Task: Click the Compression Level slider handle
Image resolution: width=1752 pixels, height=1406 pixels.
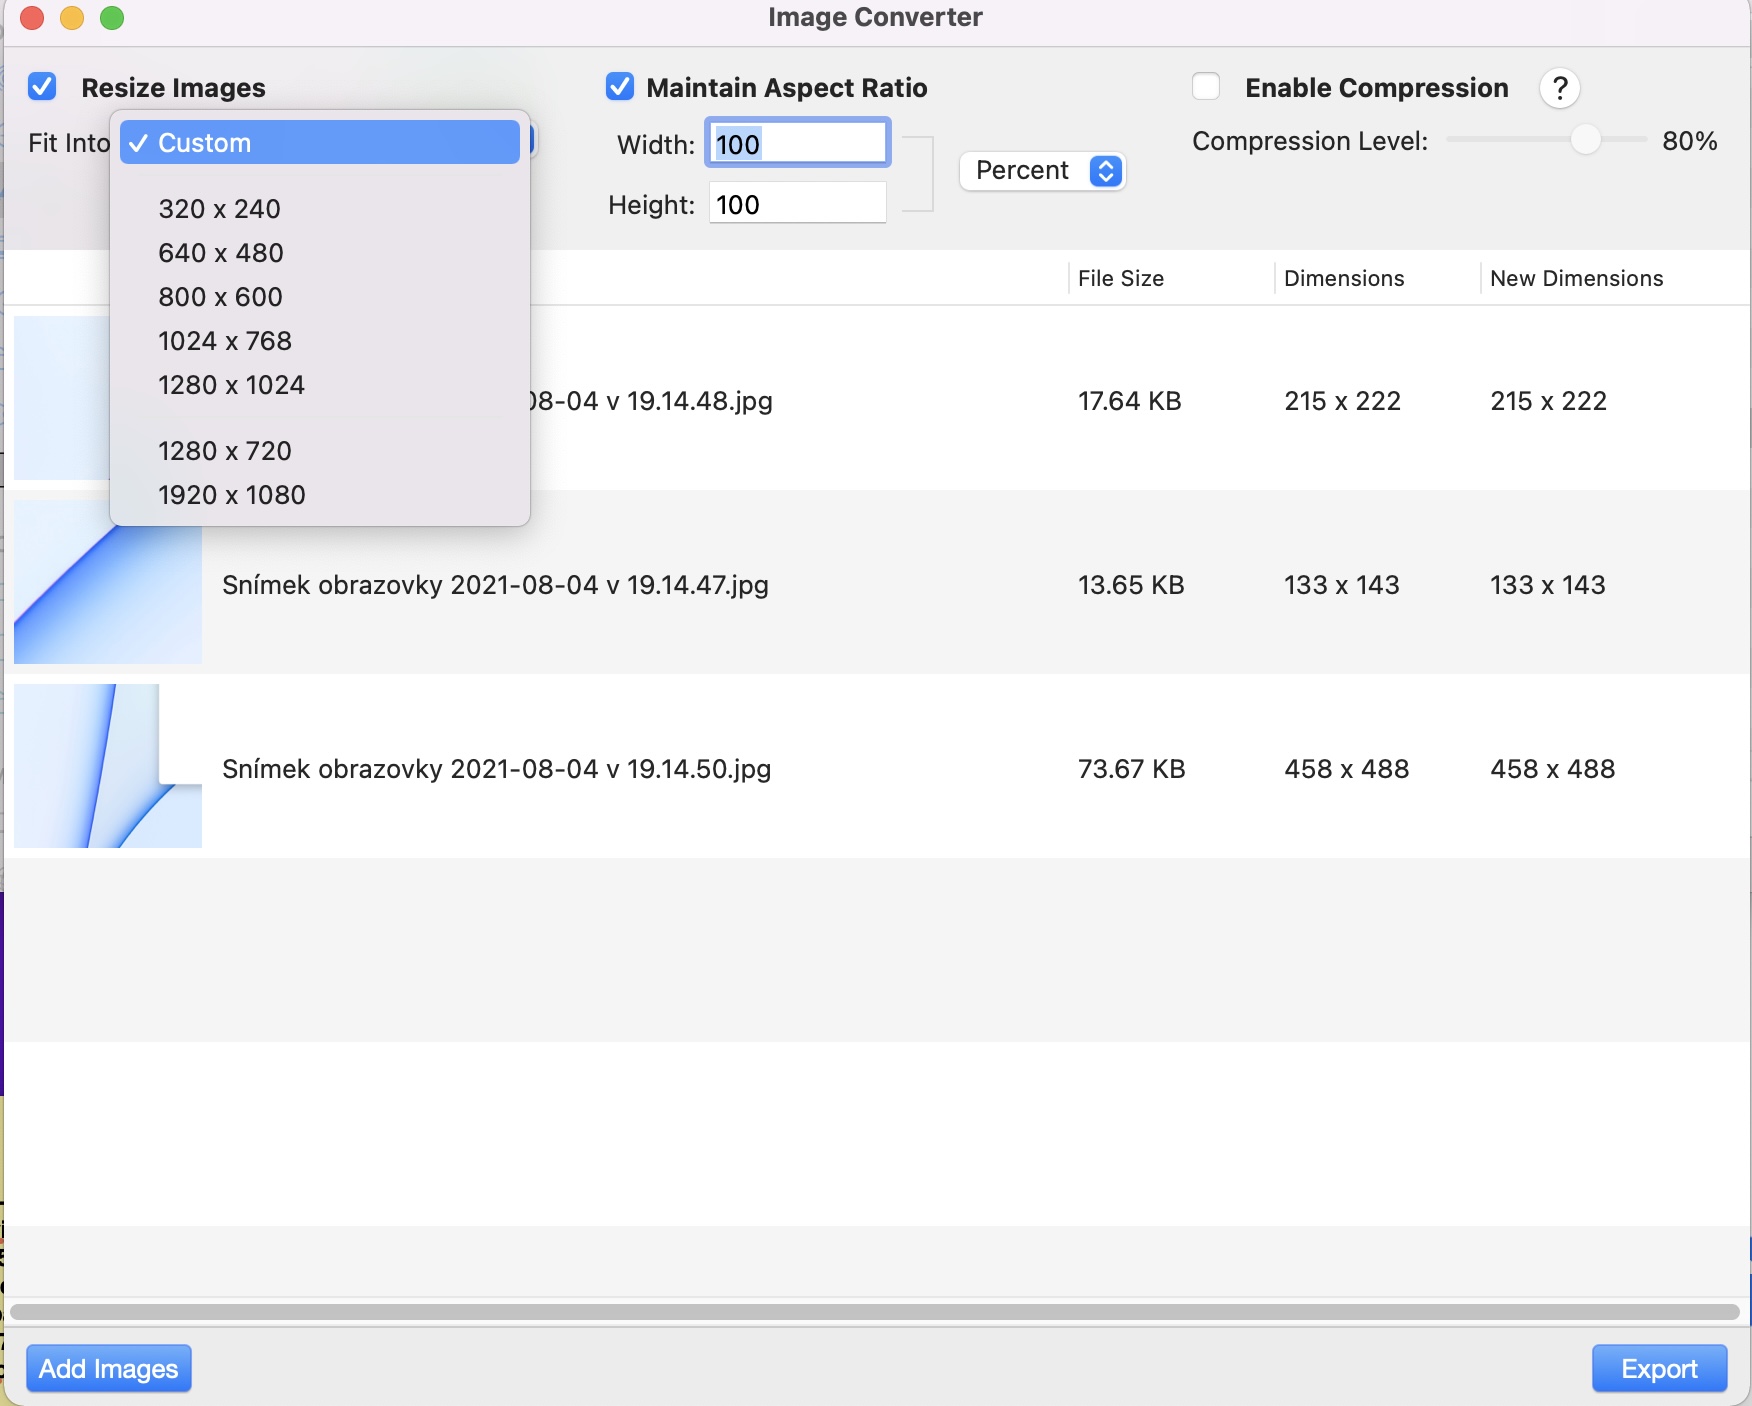Action: tap(1585, 140)
